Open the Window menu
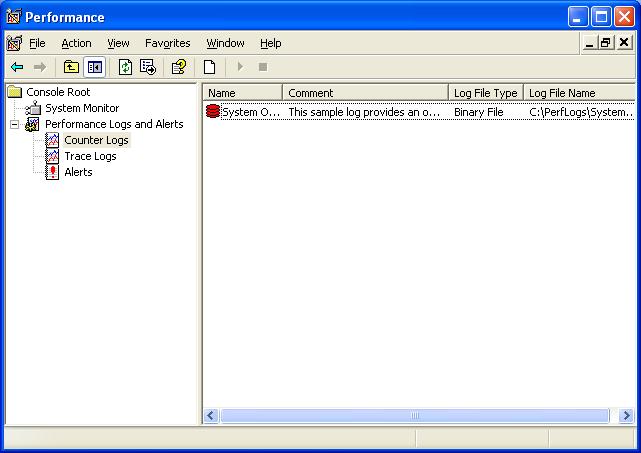 coord(225,43)
